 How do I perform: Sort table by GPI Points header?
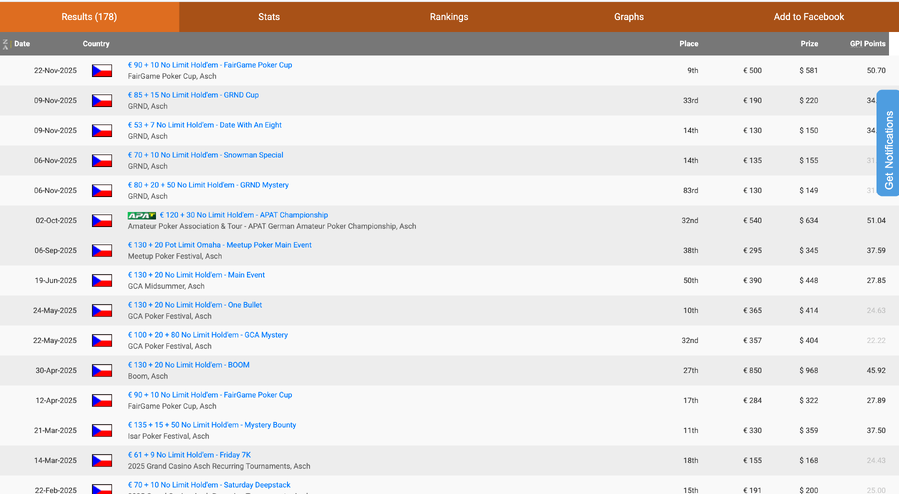(x=867, y=44)
